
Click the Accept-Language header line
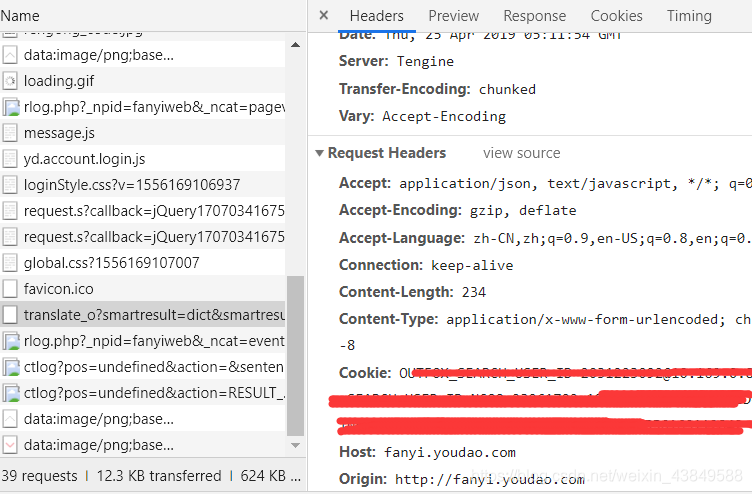tap(545, 238)
